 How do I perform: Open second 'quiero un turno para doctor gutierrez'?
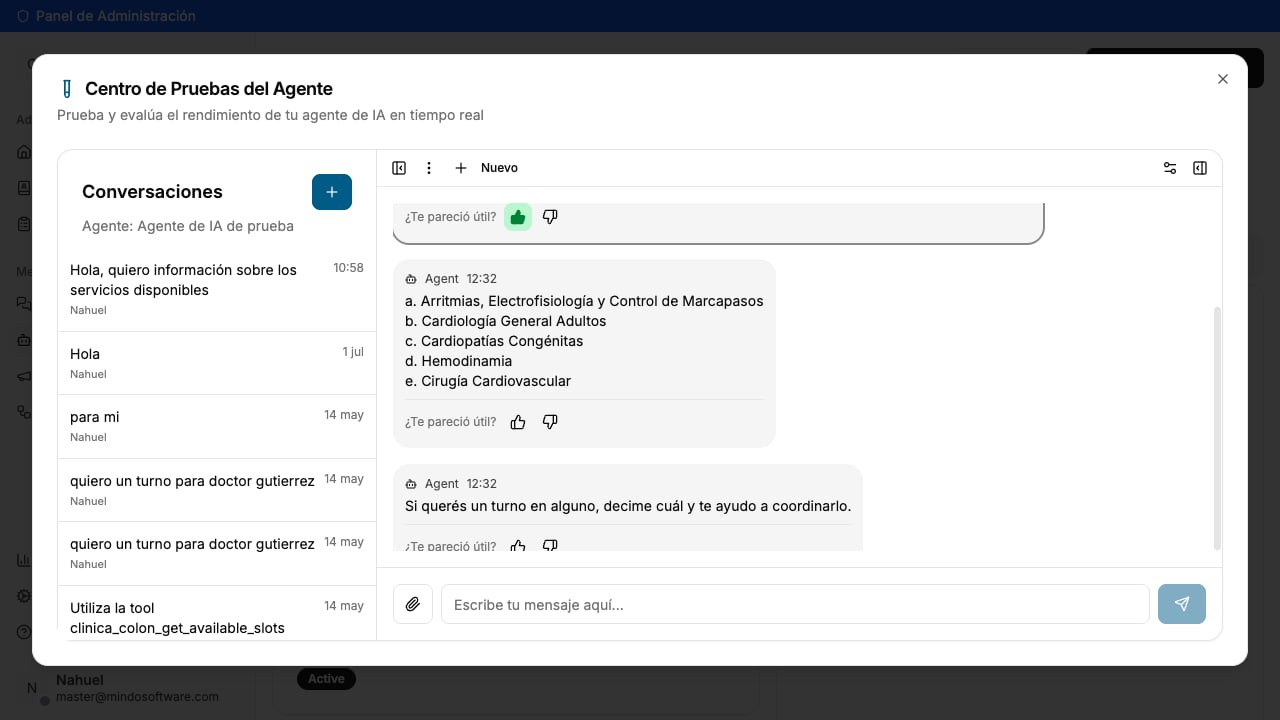217,553
